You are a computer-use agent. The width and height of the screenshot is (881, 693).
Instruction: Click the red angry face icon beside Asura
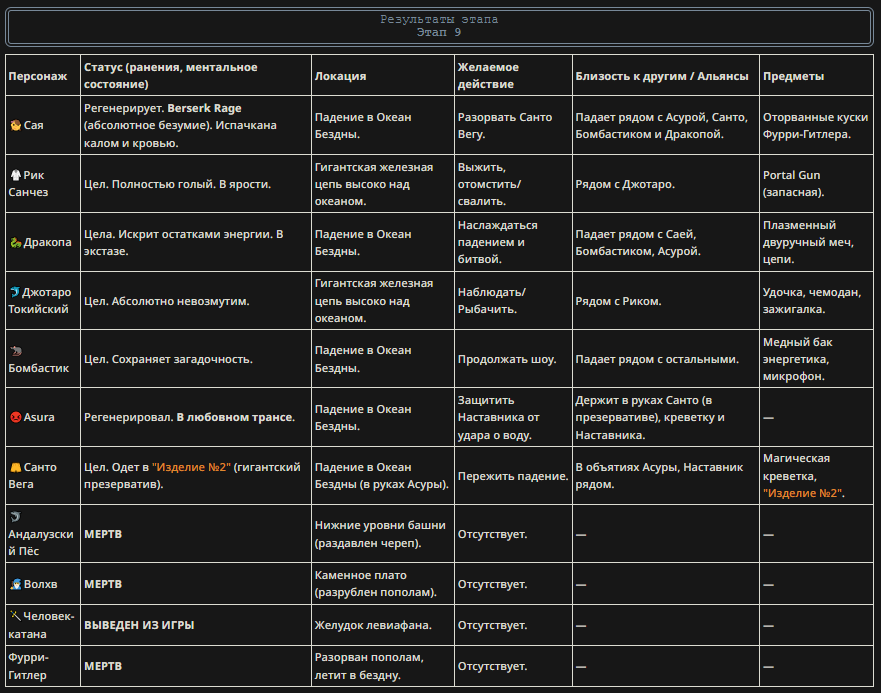16,417
